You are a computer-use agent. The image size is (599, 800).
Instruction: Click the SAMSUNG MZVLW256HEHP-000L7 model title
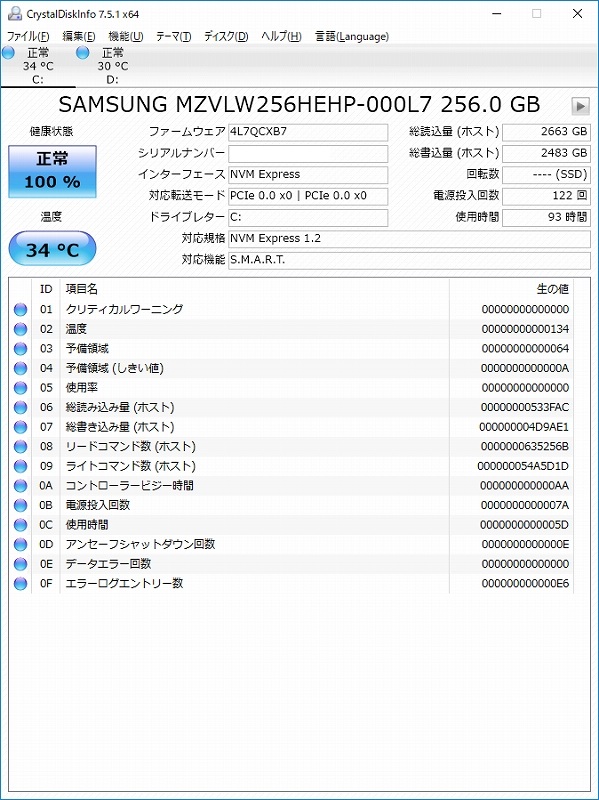click(x=299, y=105)
